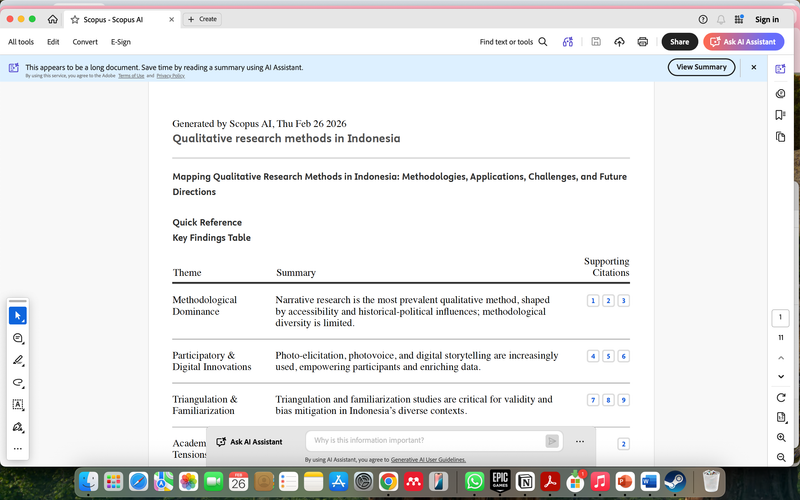
Task: Click the Ask AI Assistant top button
Action: click(743, 42)
